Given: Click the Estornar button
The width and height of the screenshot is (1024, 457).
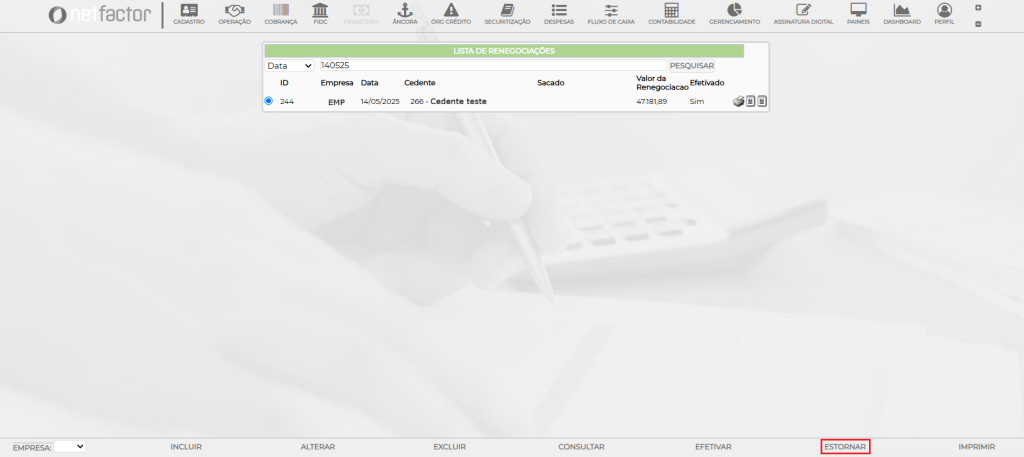Looking at the screenshot, I should pos(844,447).
